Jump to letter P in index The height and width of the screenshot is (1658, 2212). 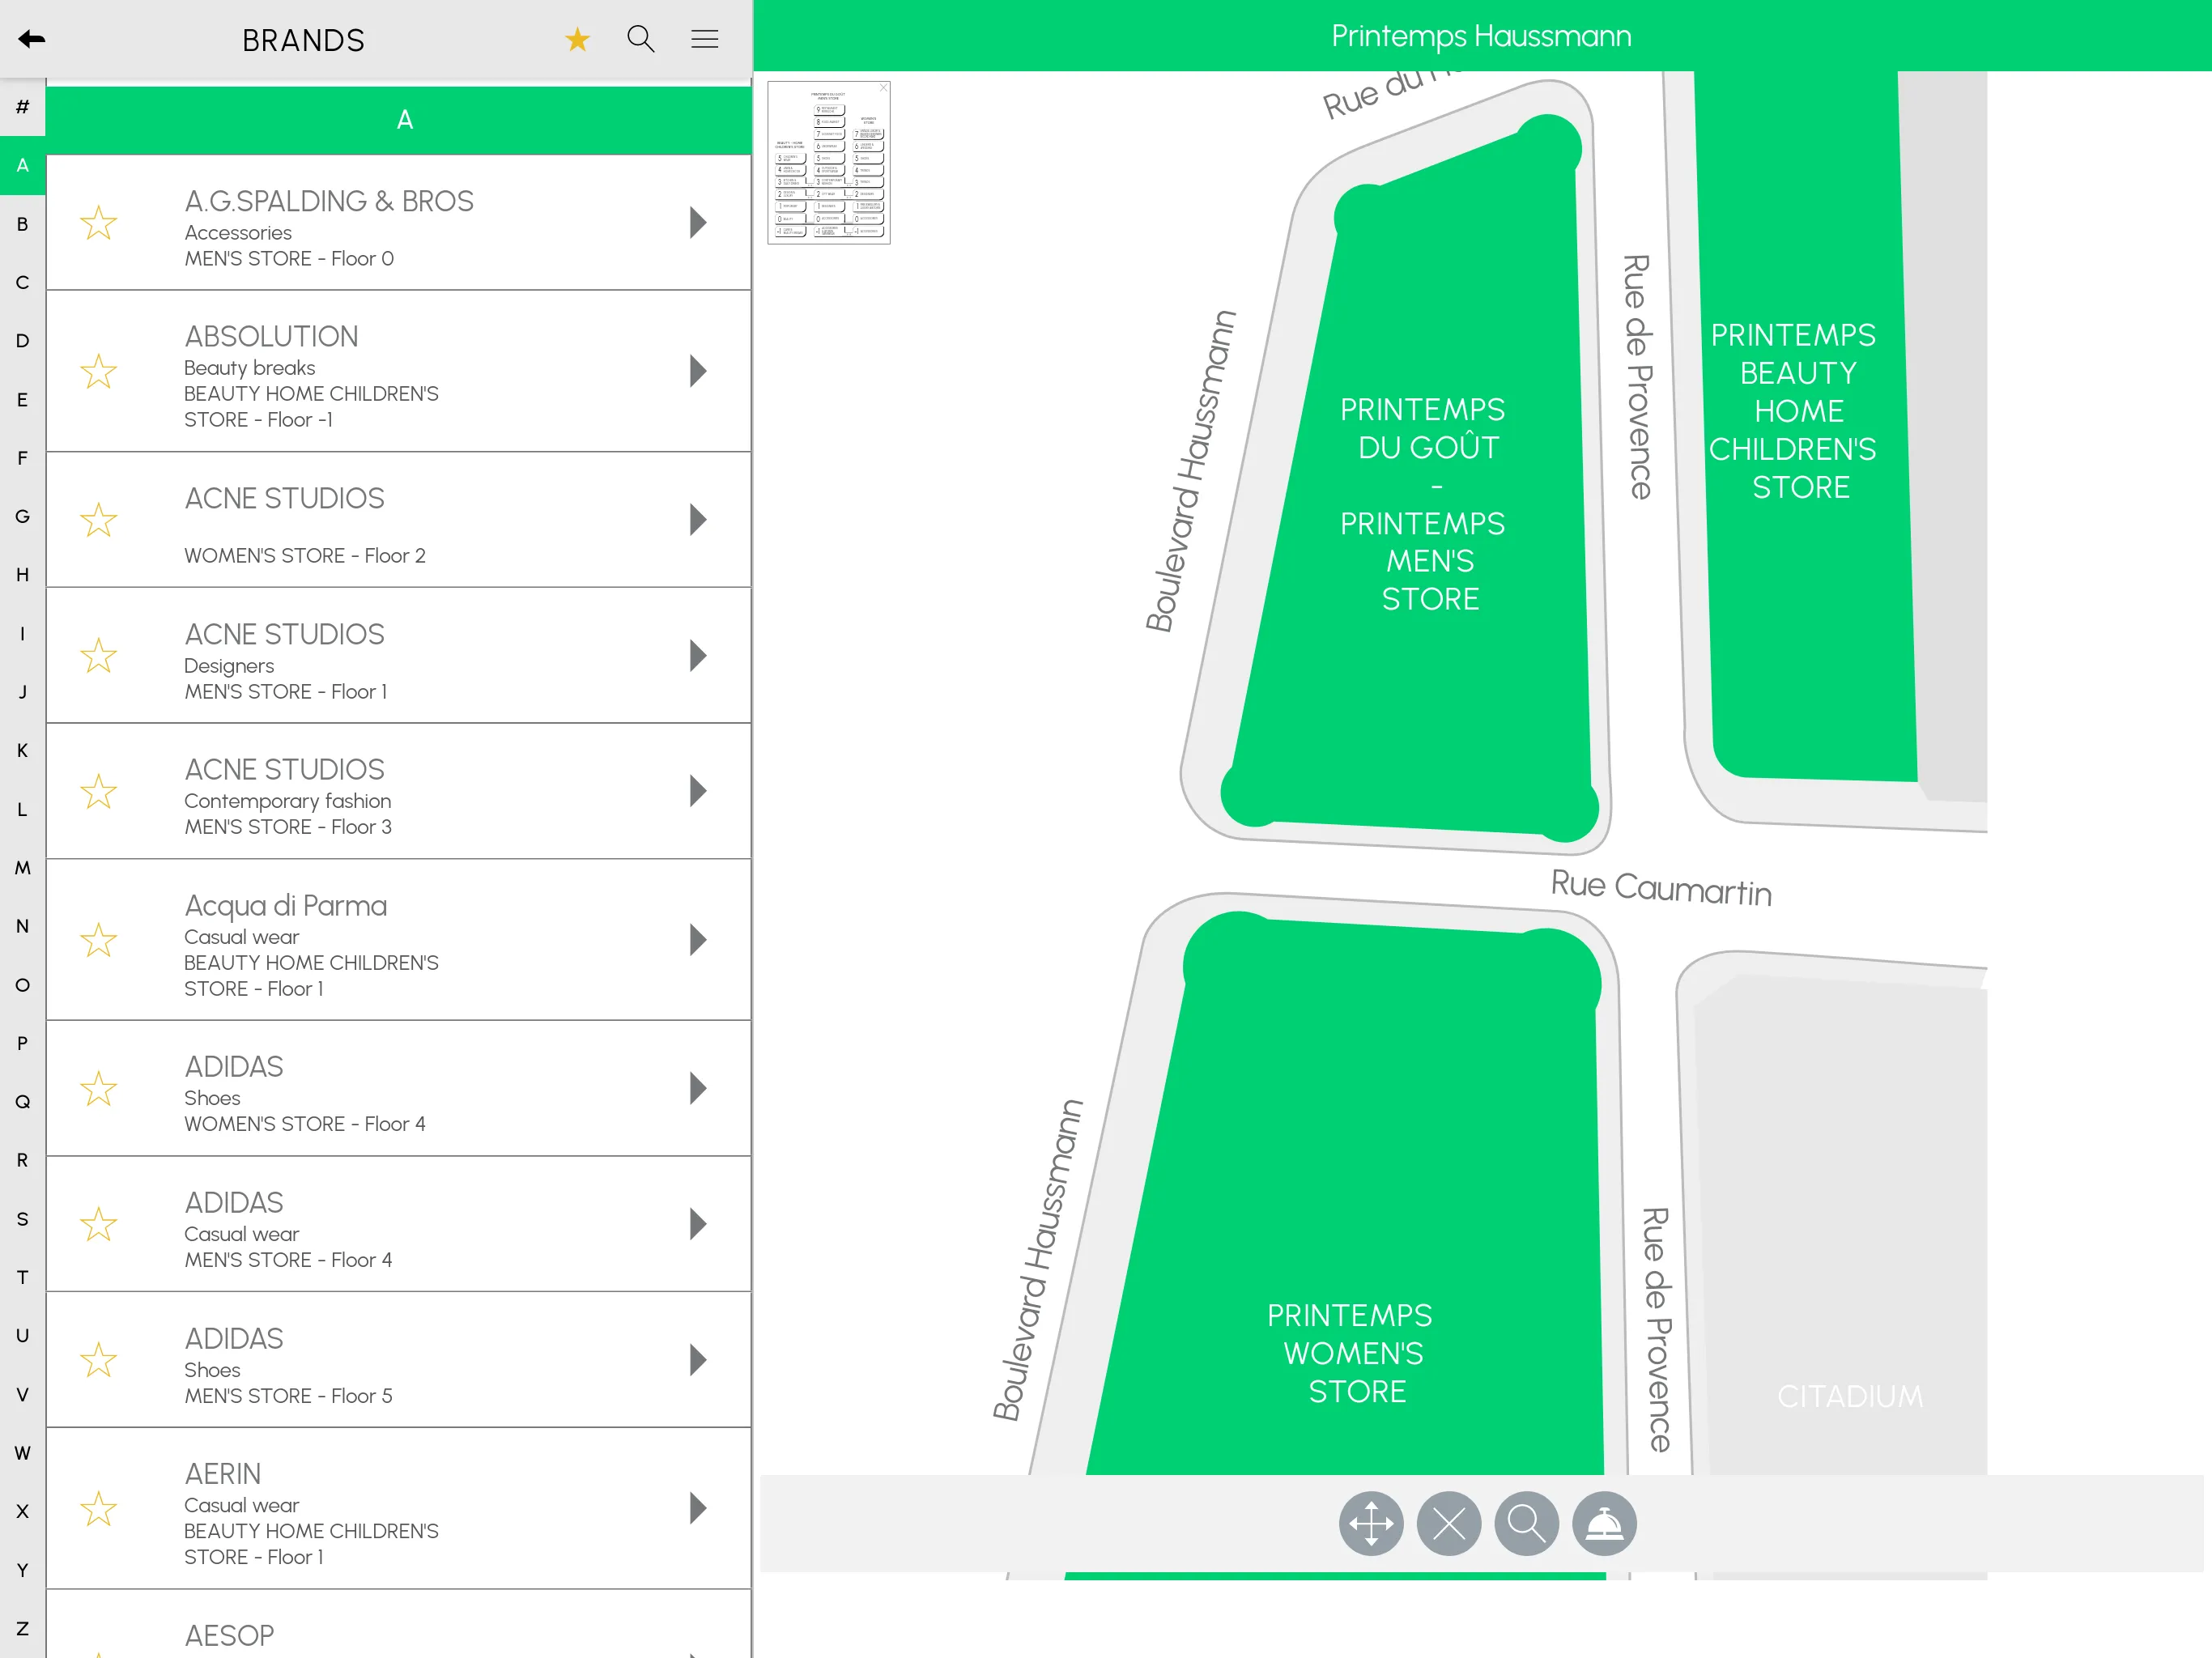click(22, 1043)
